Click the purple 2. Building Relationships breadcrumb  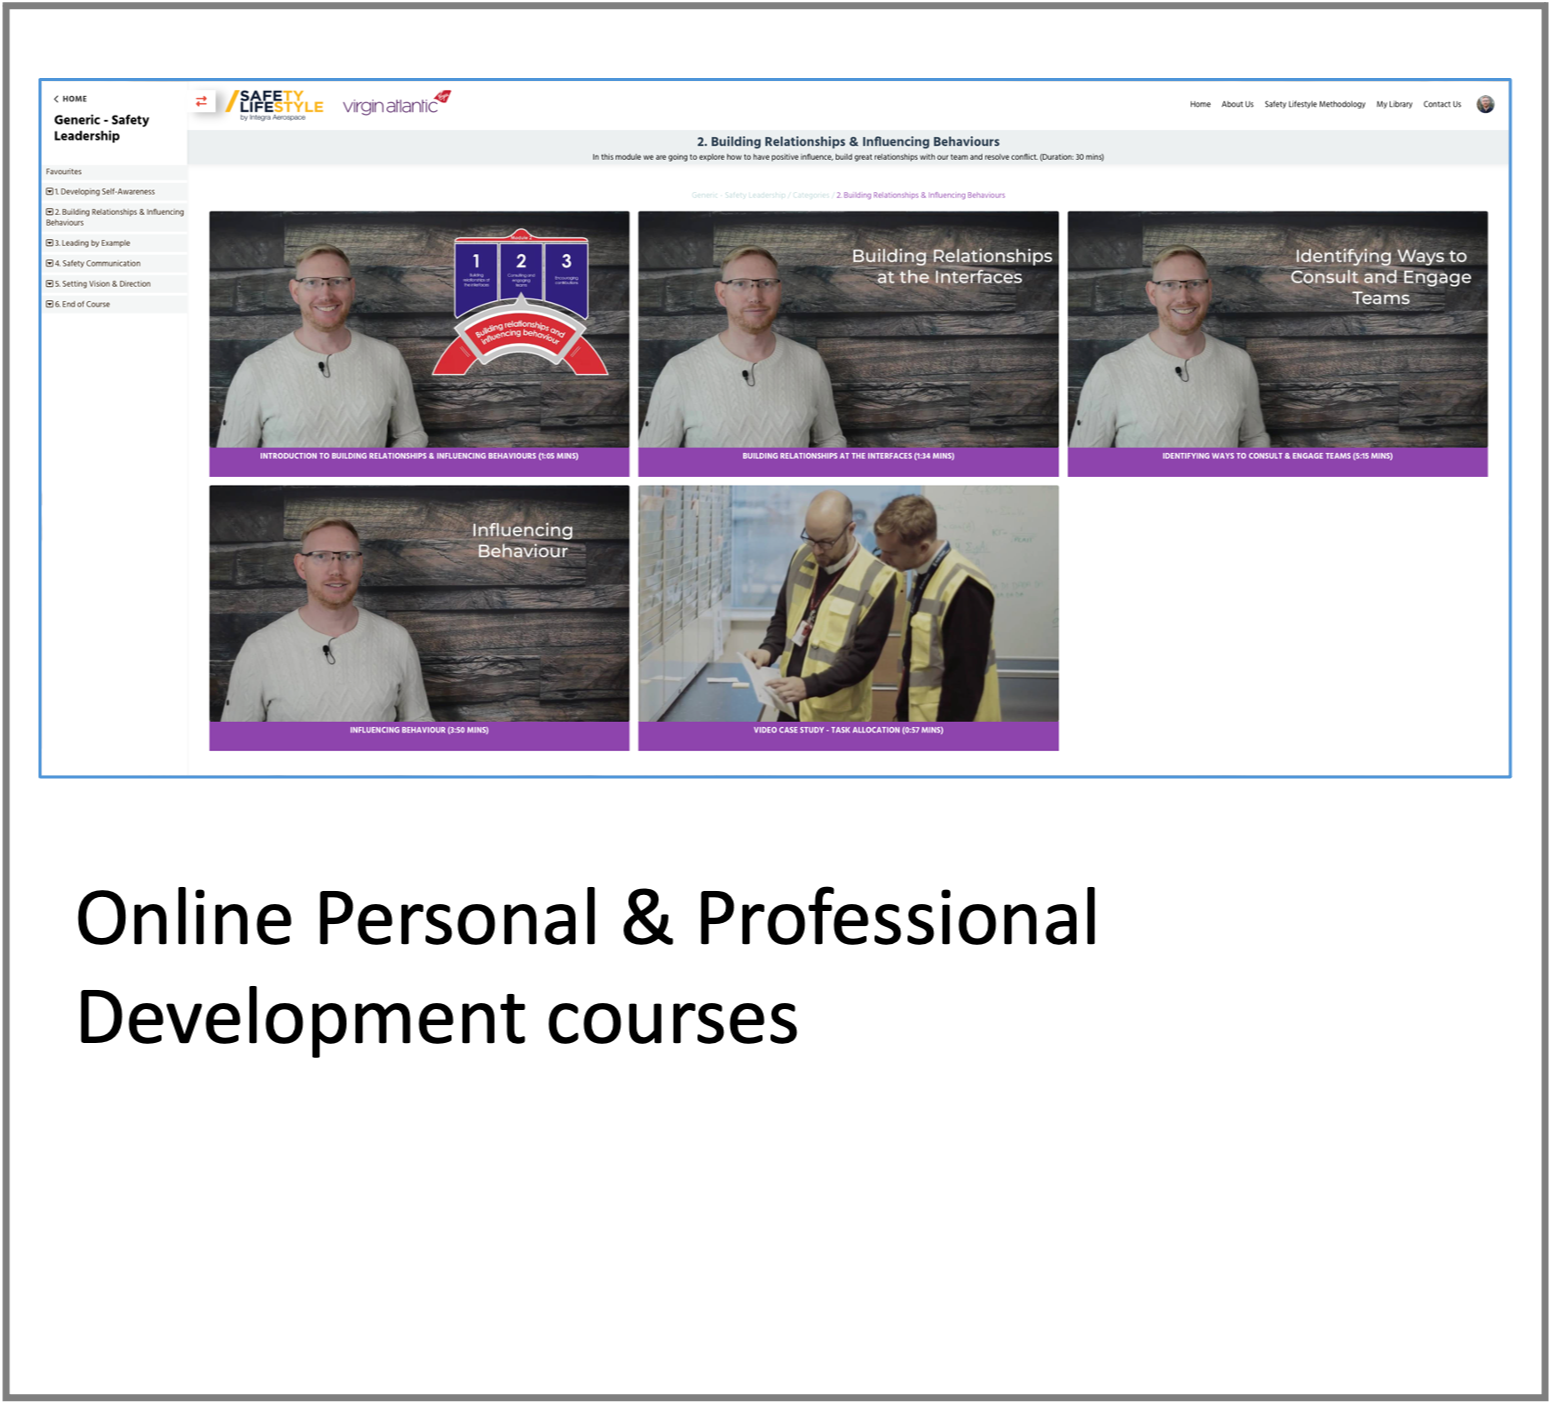(x=921, y=195)
